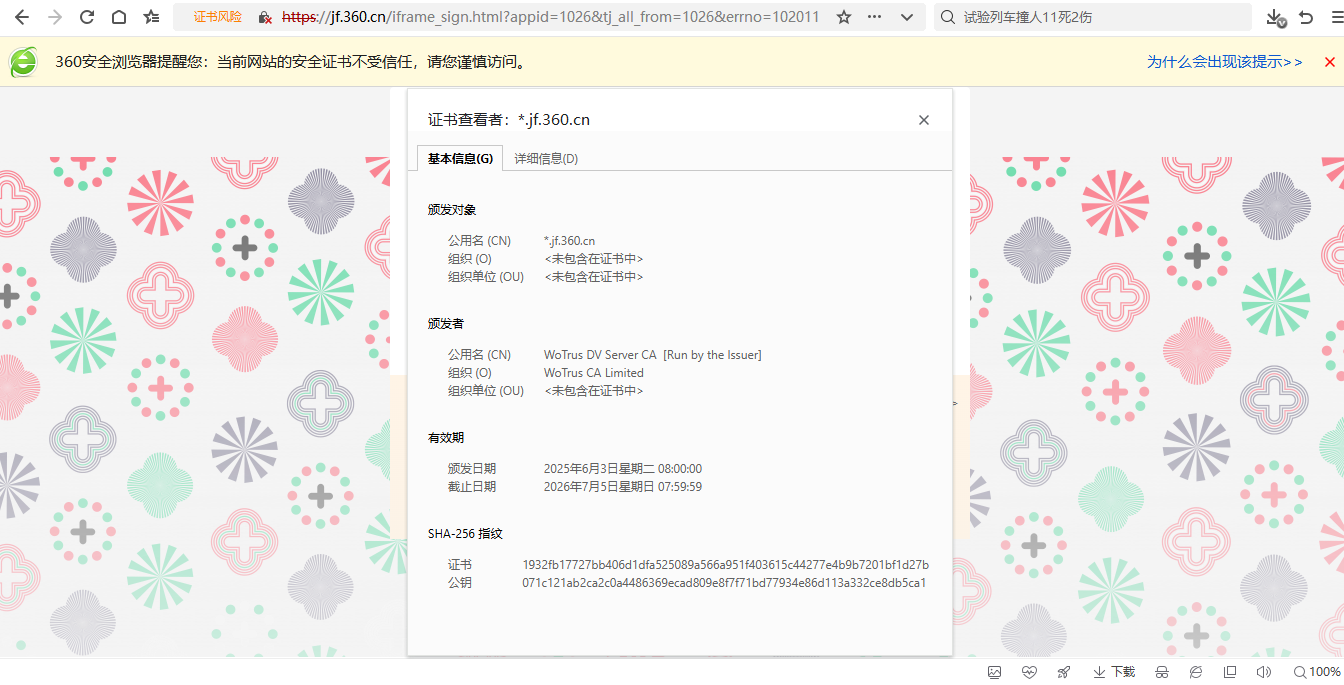Open the three-dot more options in address bar
Viewport: 1344px width, 685px height.
(x=875, y=17)
